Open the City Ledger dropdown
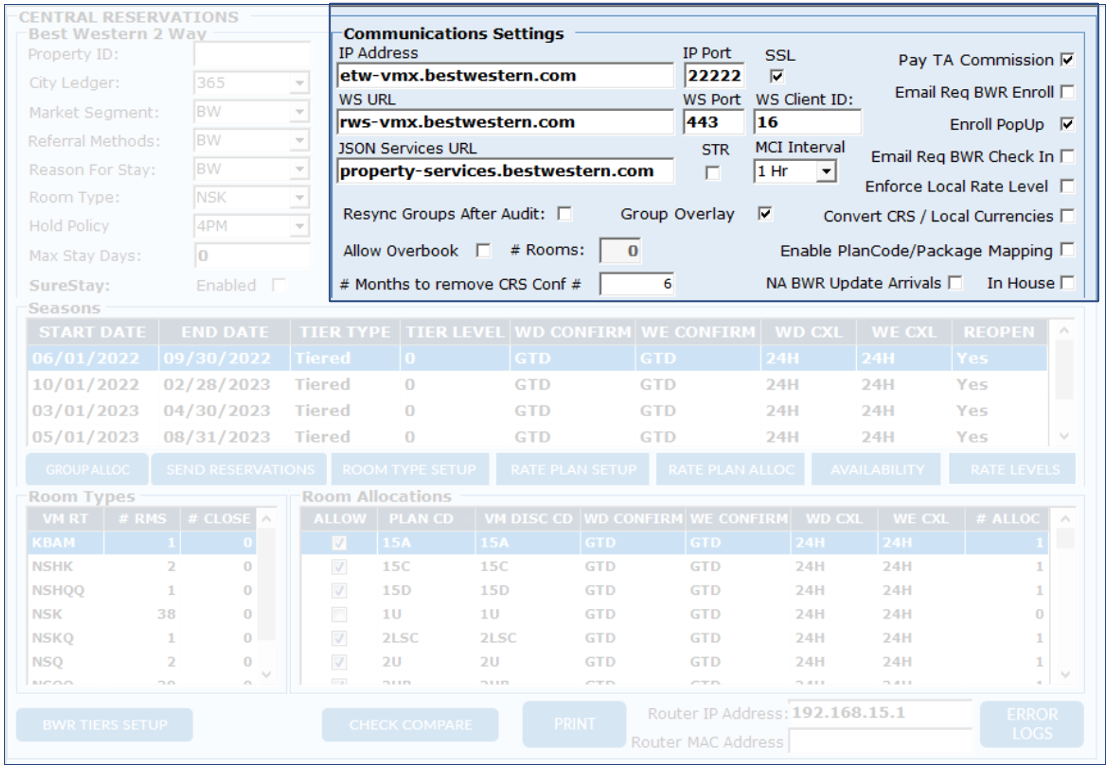The height and width of the screenshot is (770, 1111). [300, 84]
